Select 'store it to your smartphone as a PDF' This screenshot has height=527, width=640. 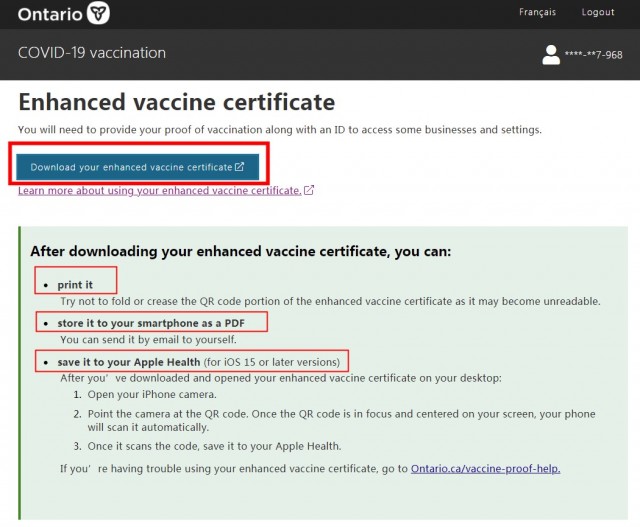[x=151, y=323]
